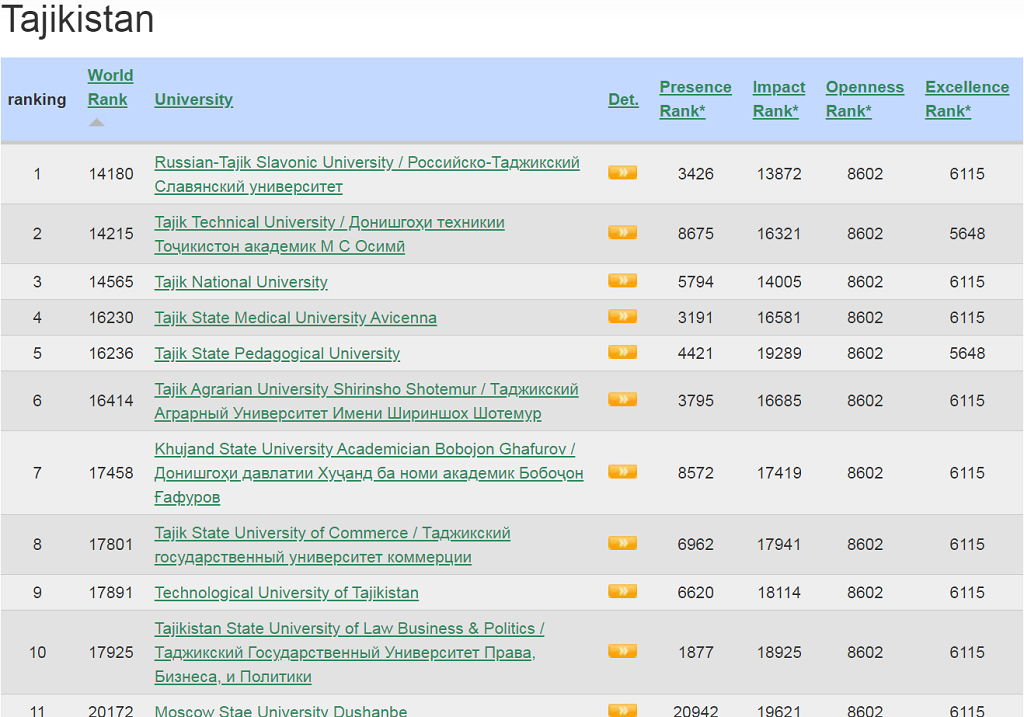This screenshot has height=717, width=1024.
Task: Open Tajik National University link
Action: [241, 282]
